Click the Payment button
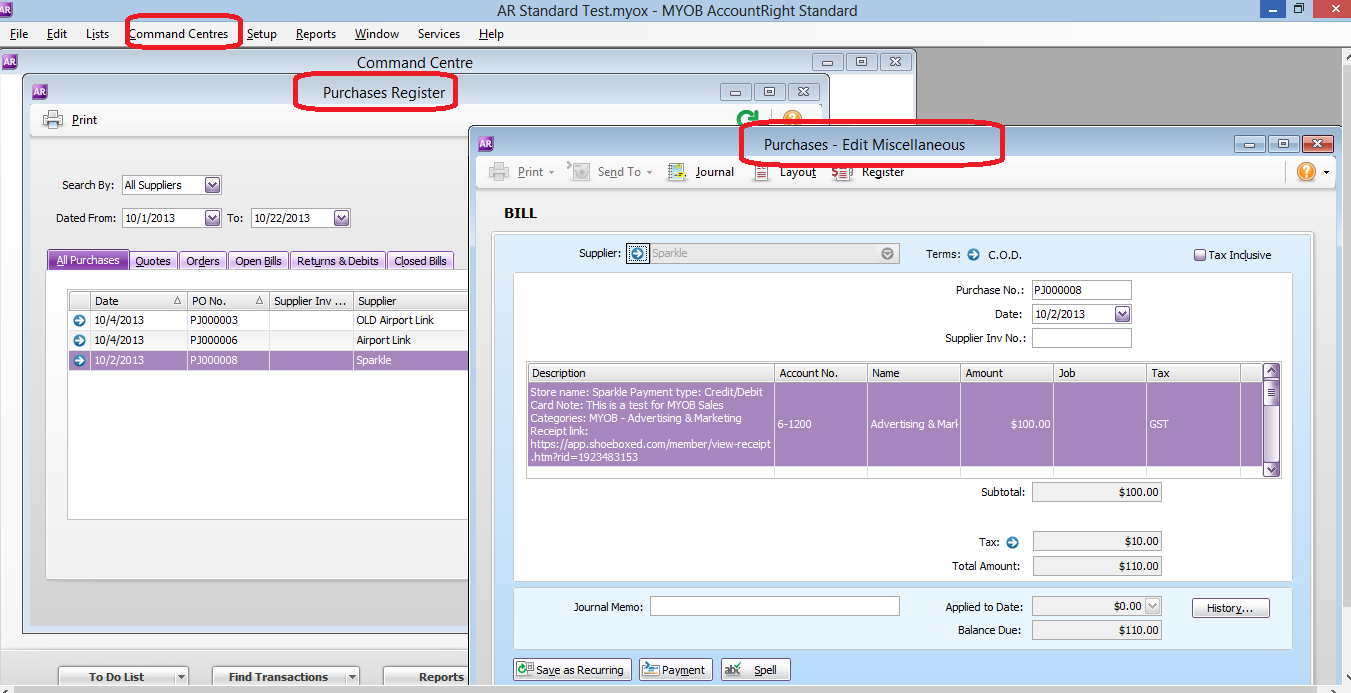 (676, 670)
